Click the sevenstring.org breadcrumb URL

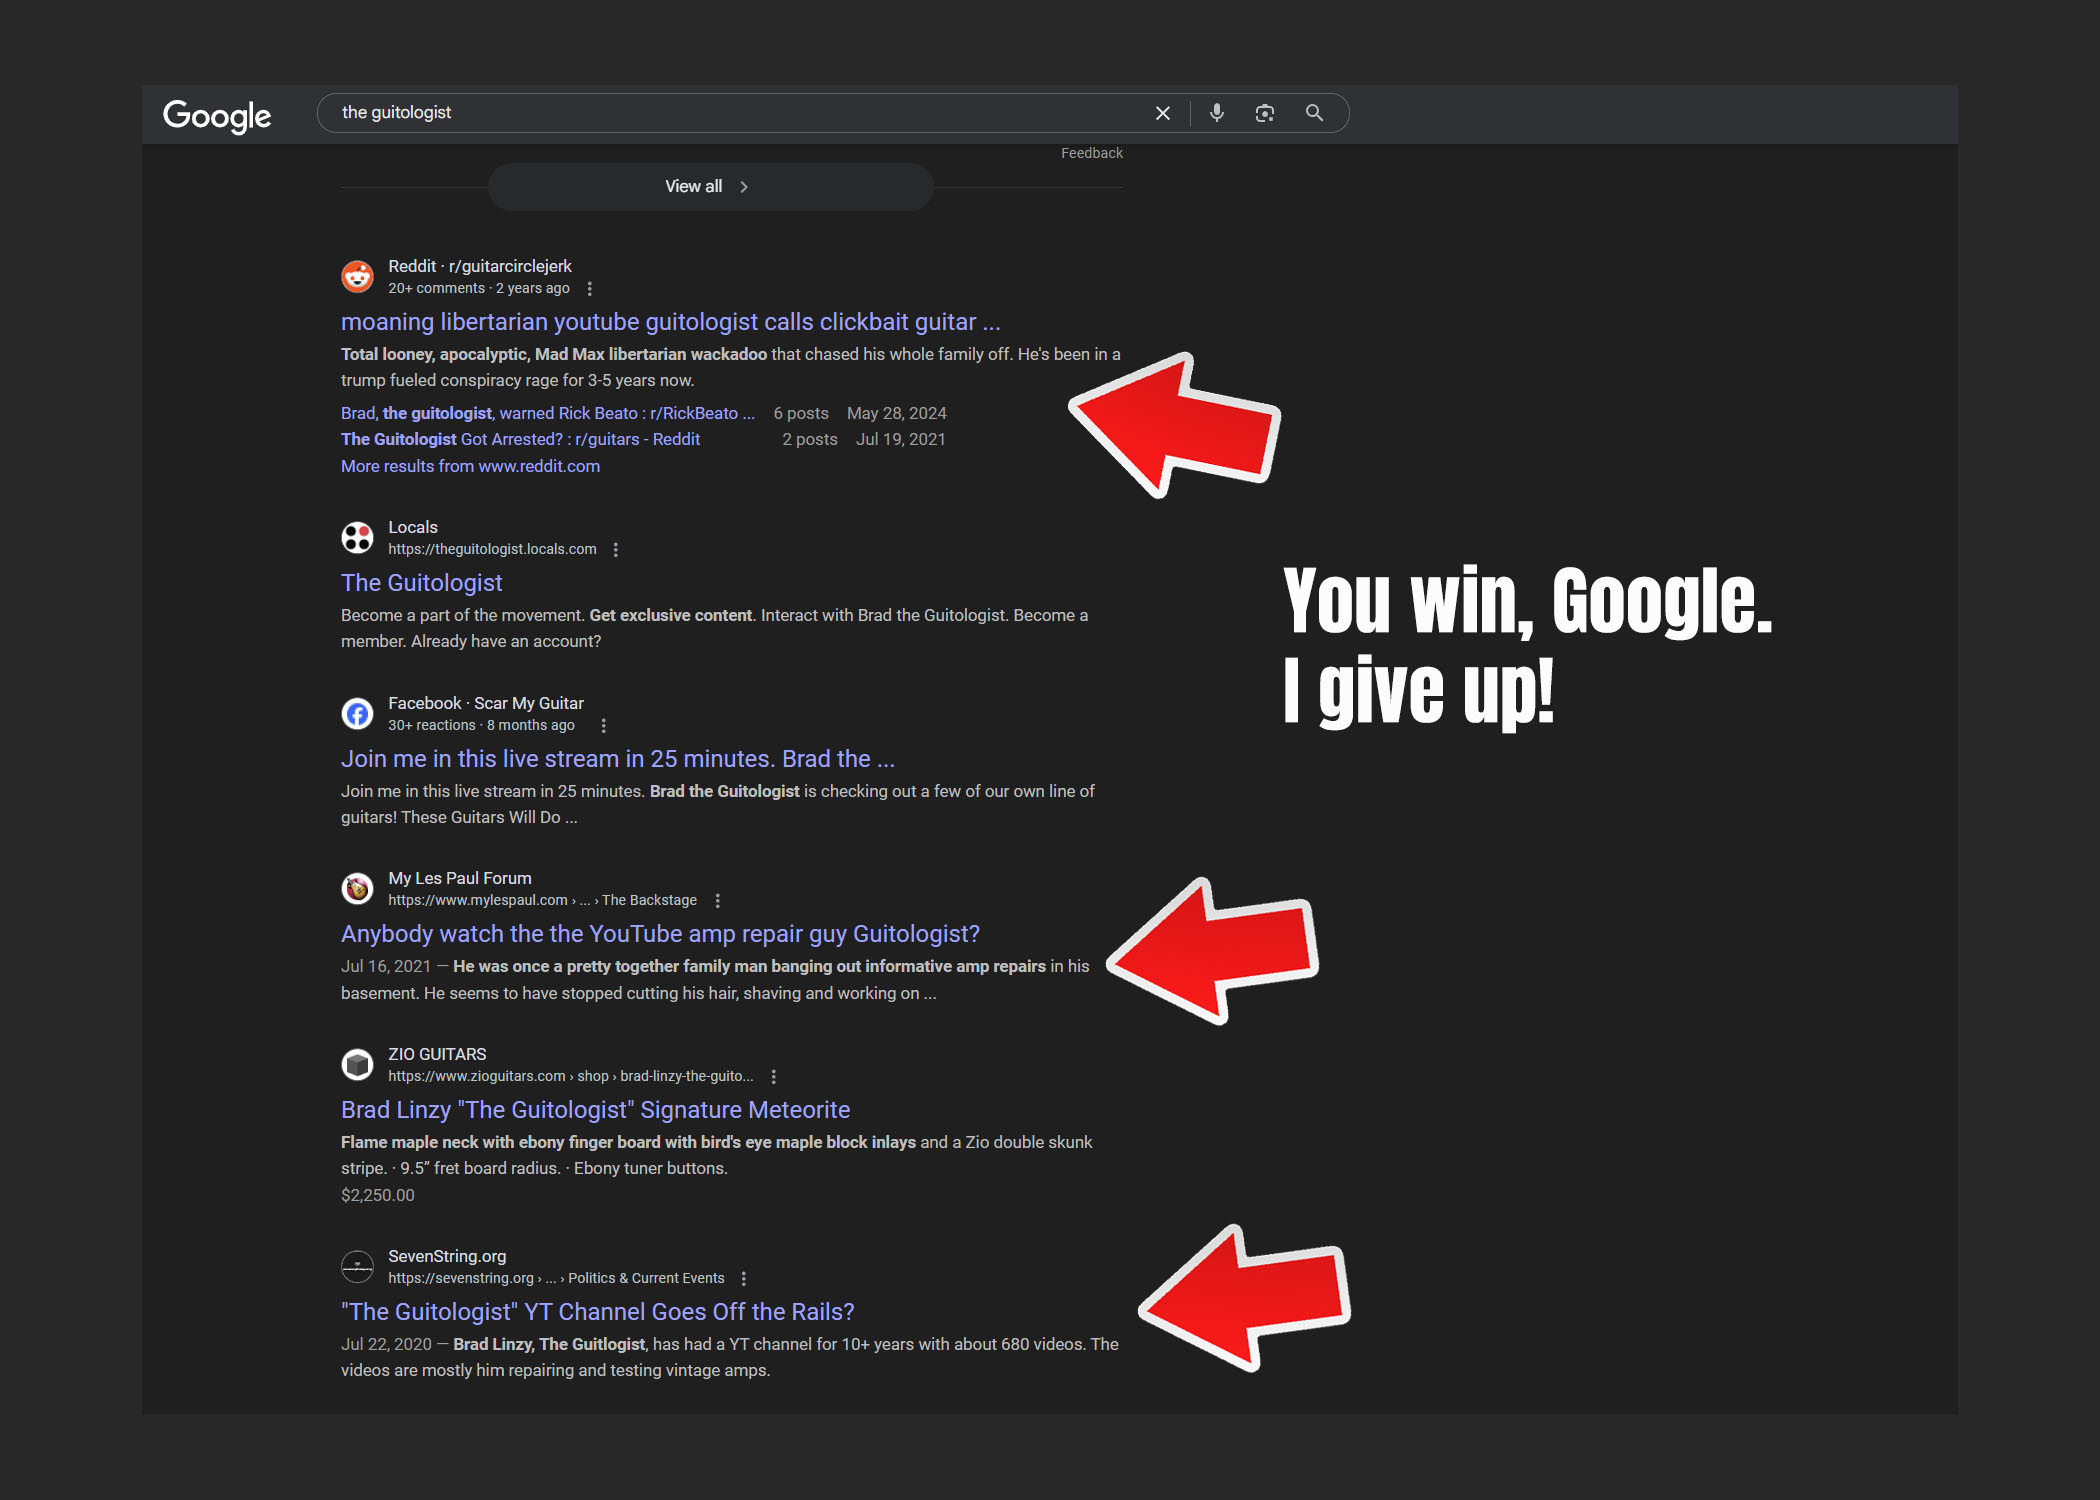556,1278
